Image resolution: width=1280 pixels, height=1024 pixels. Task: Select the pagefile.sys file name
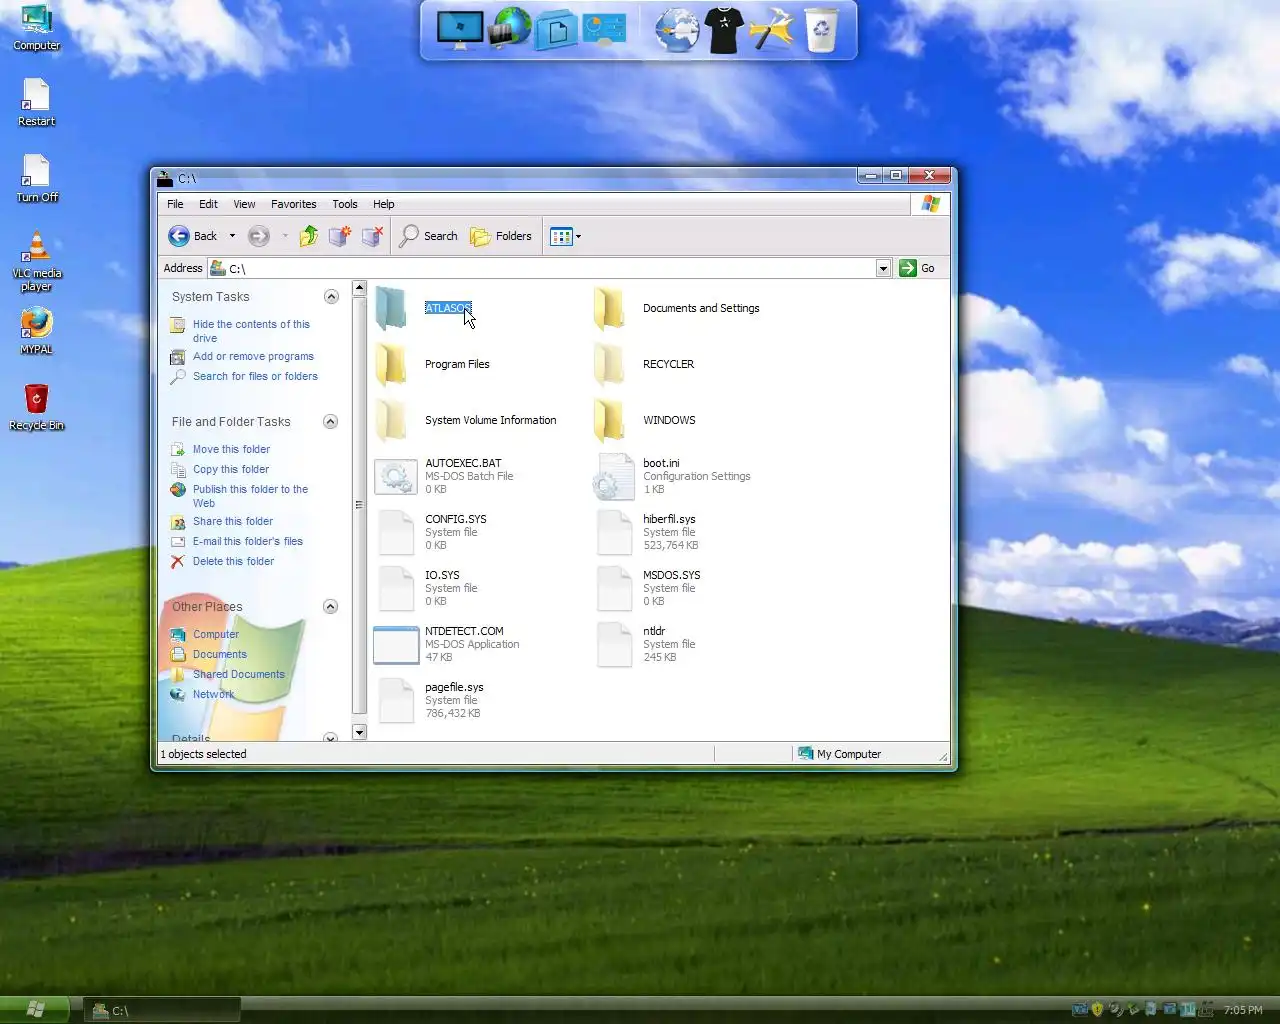click(454, 687)
